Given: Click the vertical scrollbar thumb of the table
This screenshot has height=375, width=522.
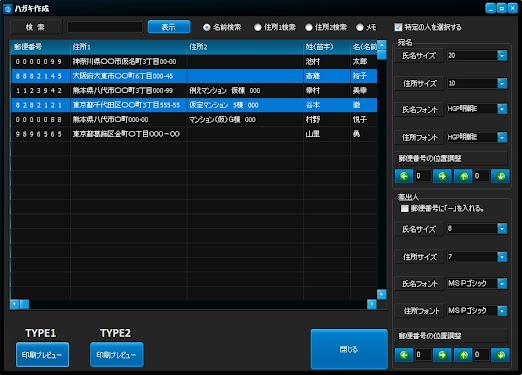Looking at the screenshot, I should coord(382,55).
